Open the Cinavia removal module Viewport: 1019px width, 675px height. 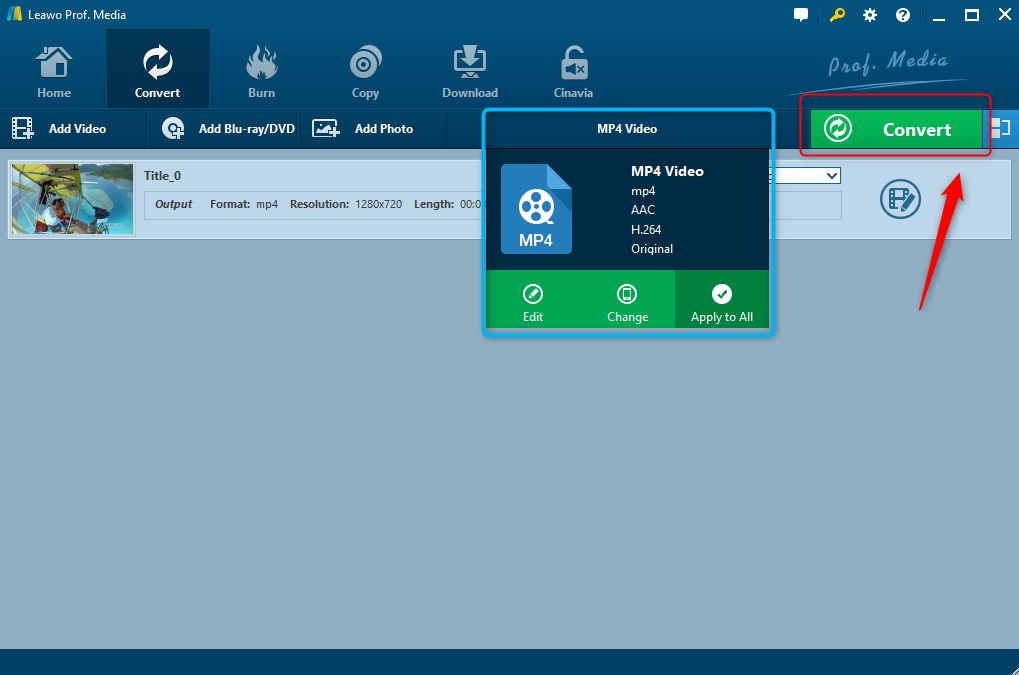pyautogui.click(x=573, y=72)
